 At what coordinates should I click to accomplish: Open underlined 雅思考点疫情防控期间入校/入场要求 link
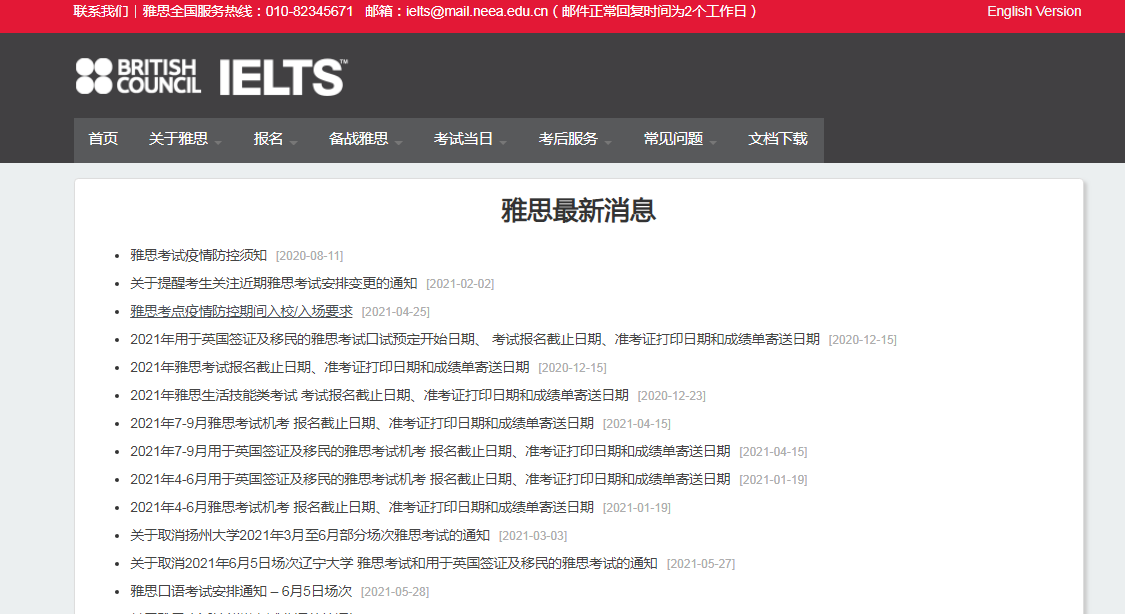point(241,311)
